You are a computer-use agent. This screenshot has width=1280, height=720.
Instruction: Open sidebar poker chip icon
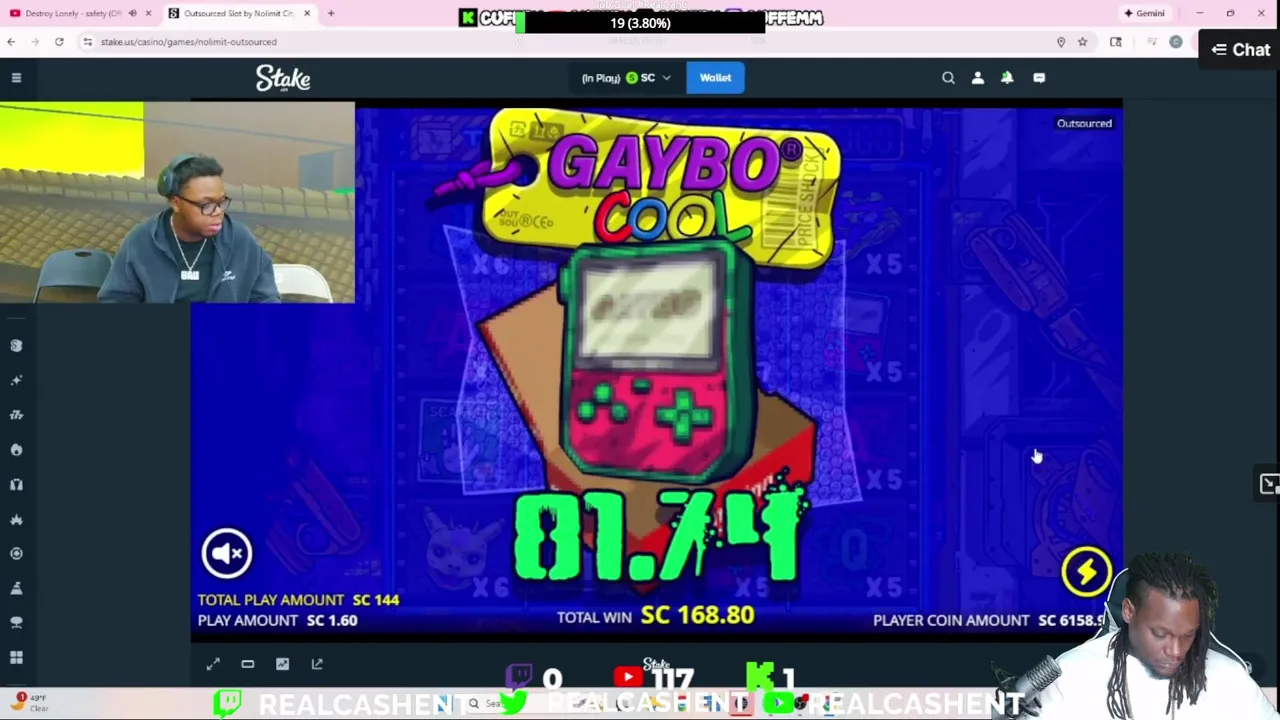coord(16,553)
